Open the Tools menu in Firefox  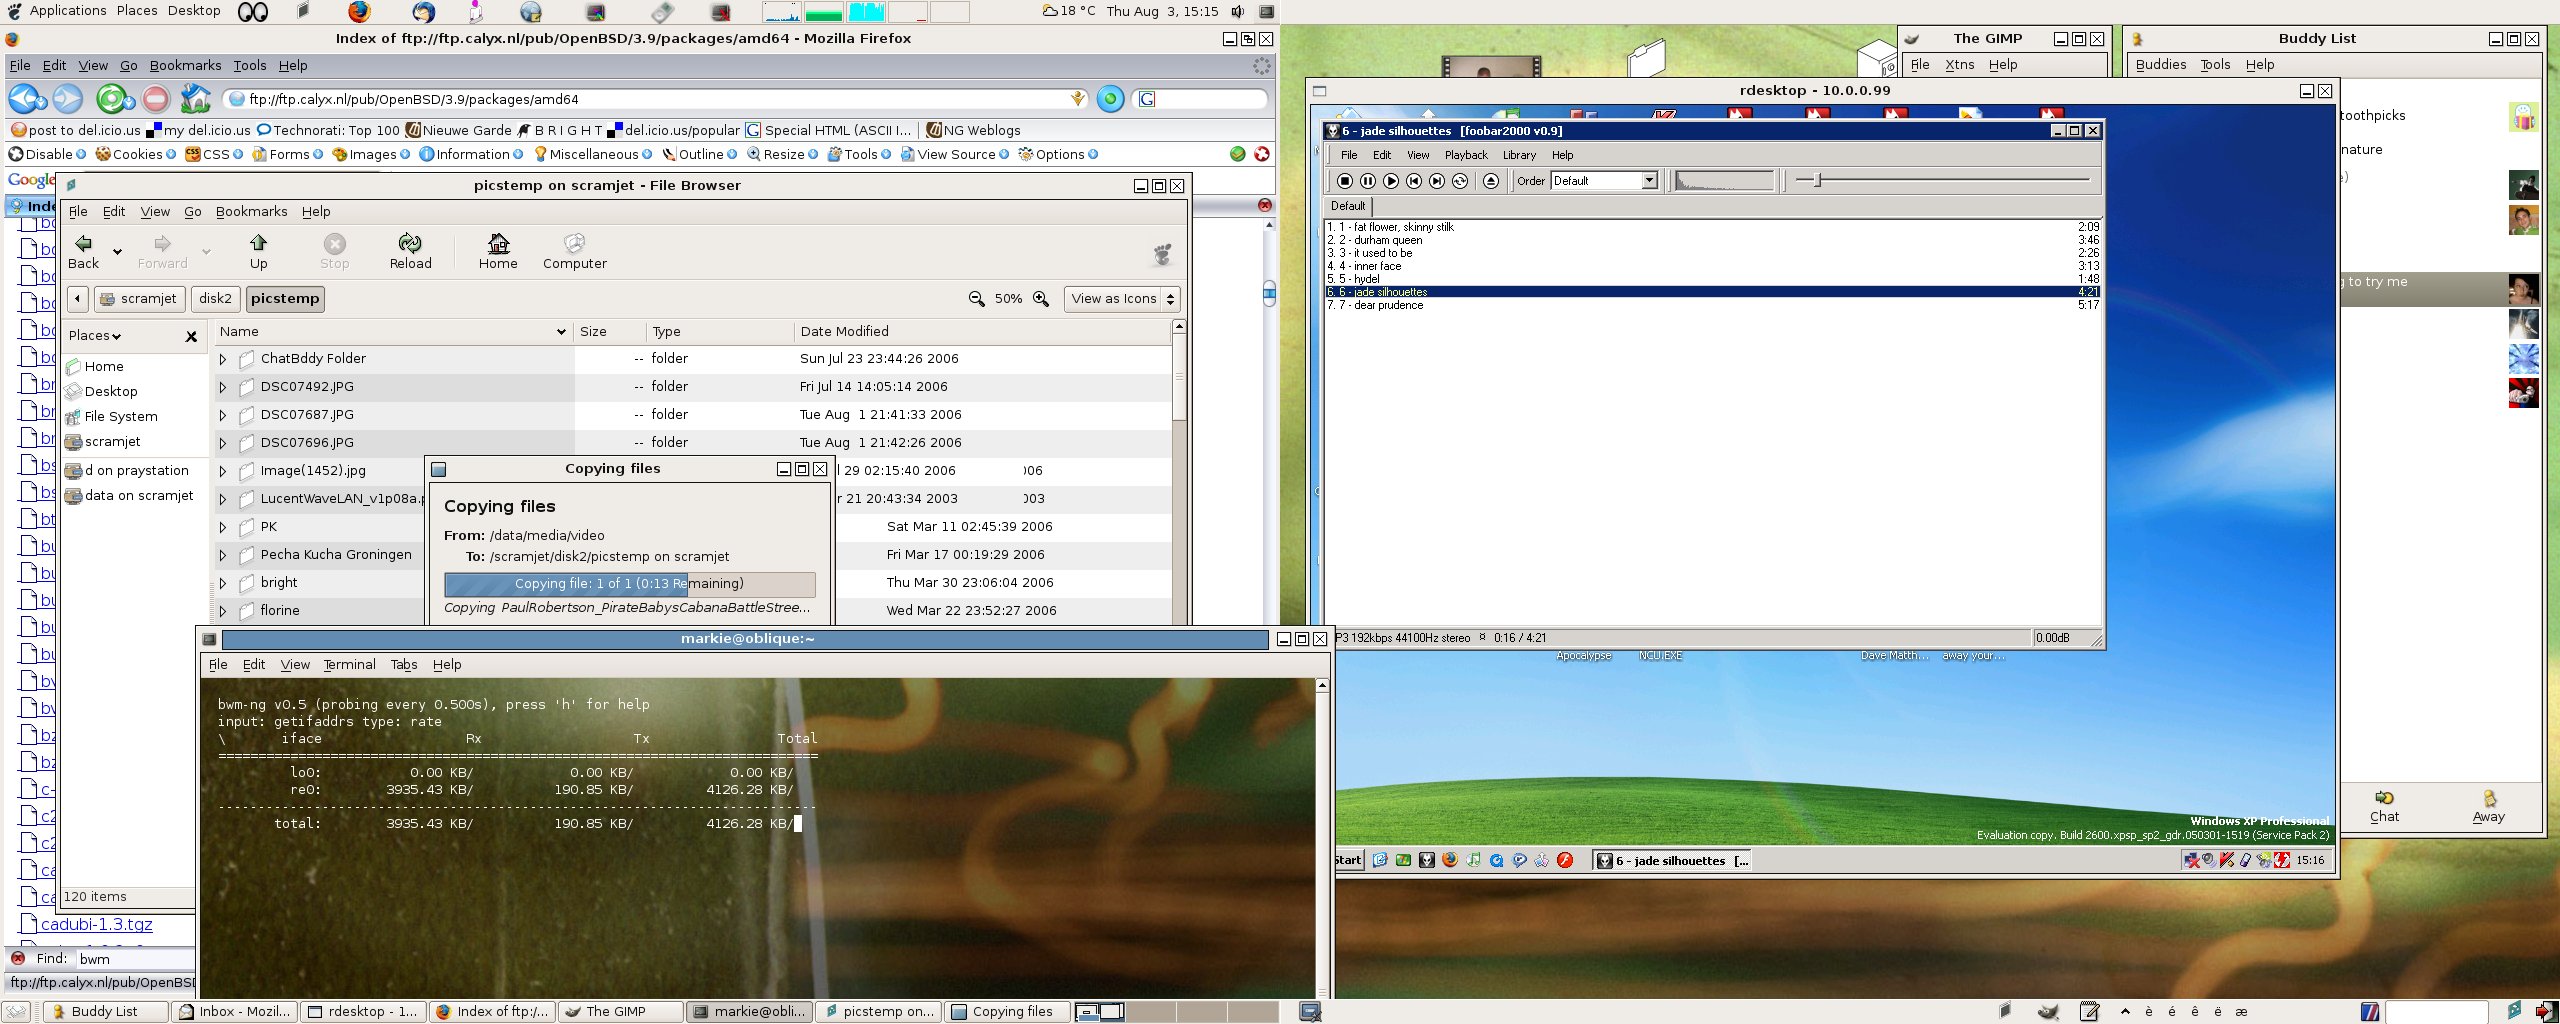[x=250, y=65]
